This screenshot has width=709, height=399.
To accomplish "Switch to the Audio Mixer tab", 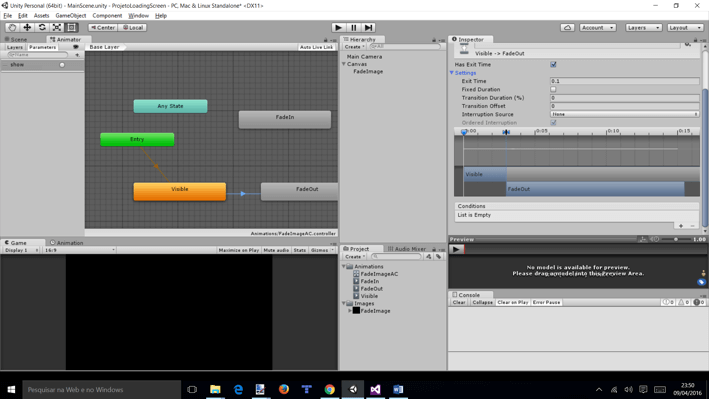I will [x=407, y=249].
